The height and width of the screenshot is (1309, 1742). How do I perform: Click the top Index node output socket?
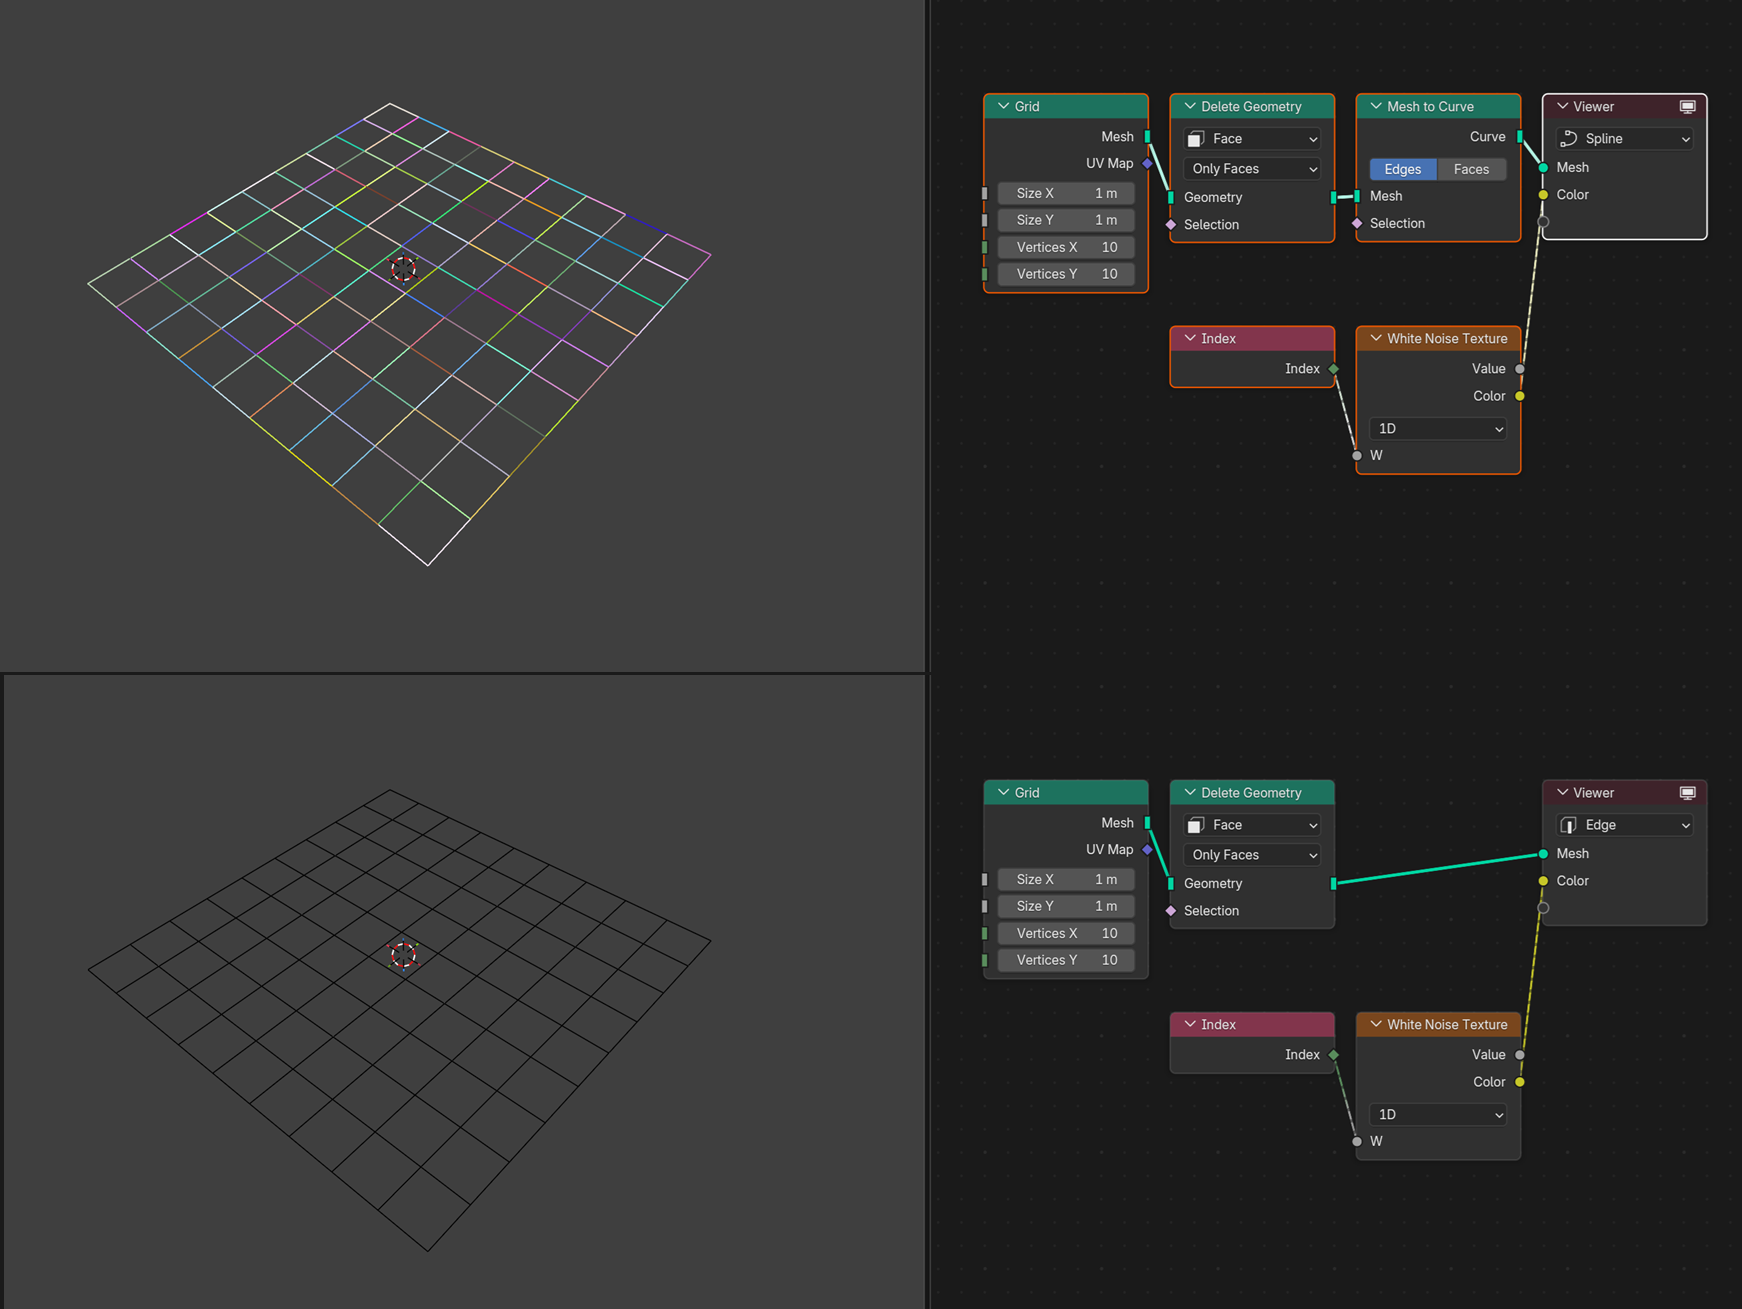[x=1334, y=369]
